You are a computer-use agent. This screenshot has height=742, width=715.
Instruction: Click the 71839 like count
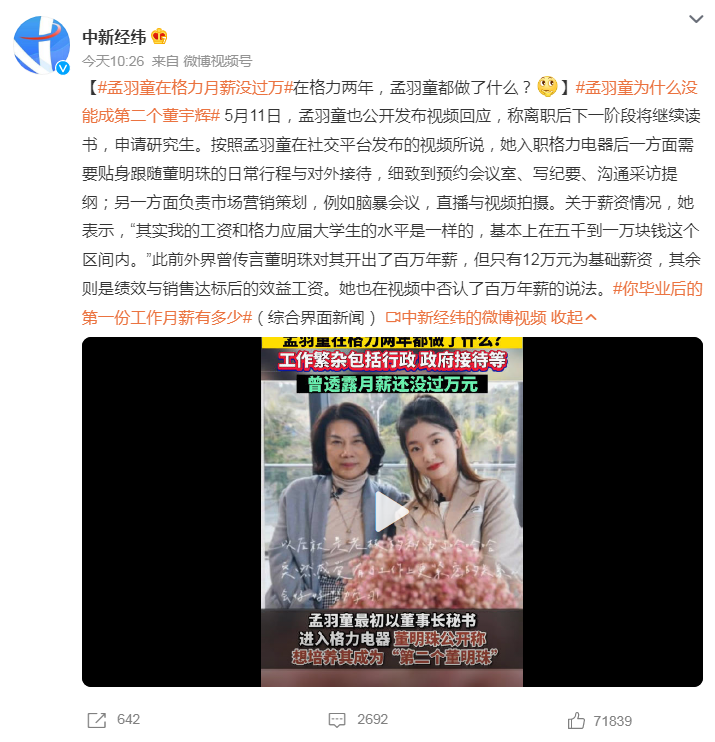[x=612, y=721]
